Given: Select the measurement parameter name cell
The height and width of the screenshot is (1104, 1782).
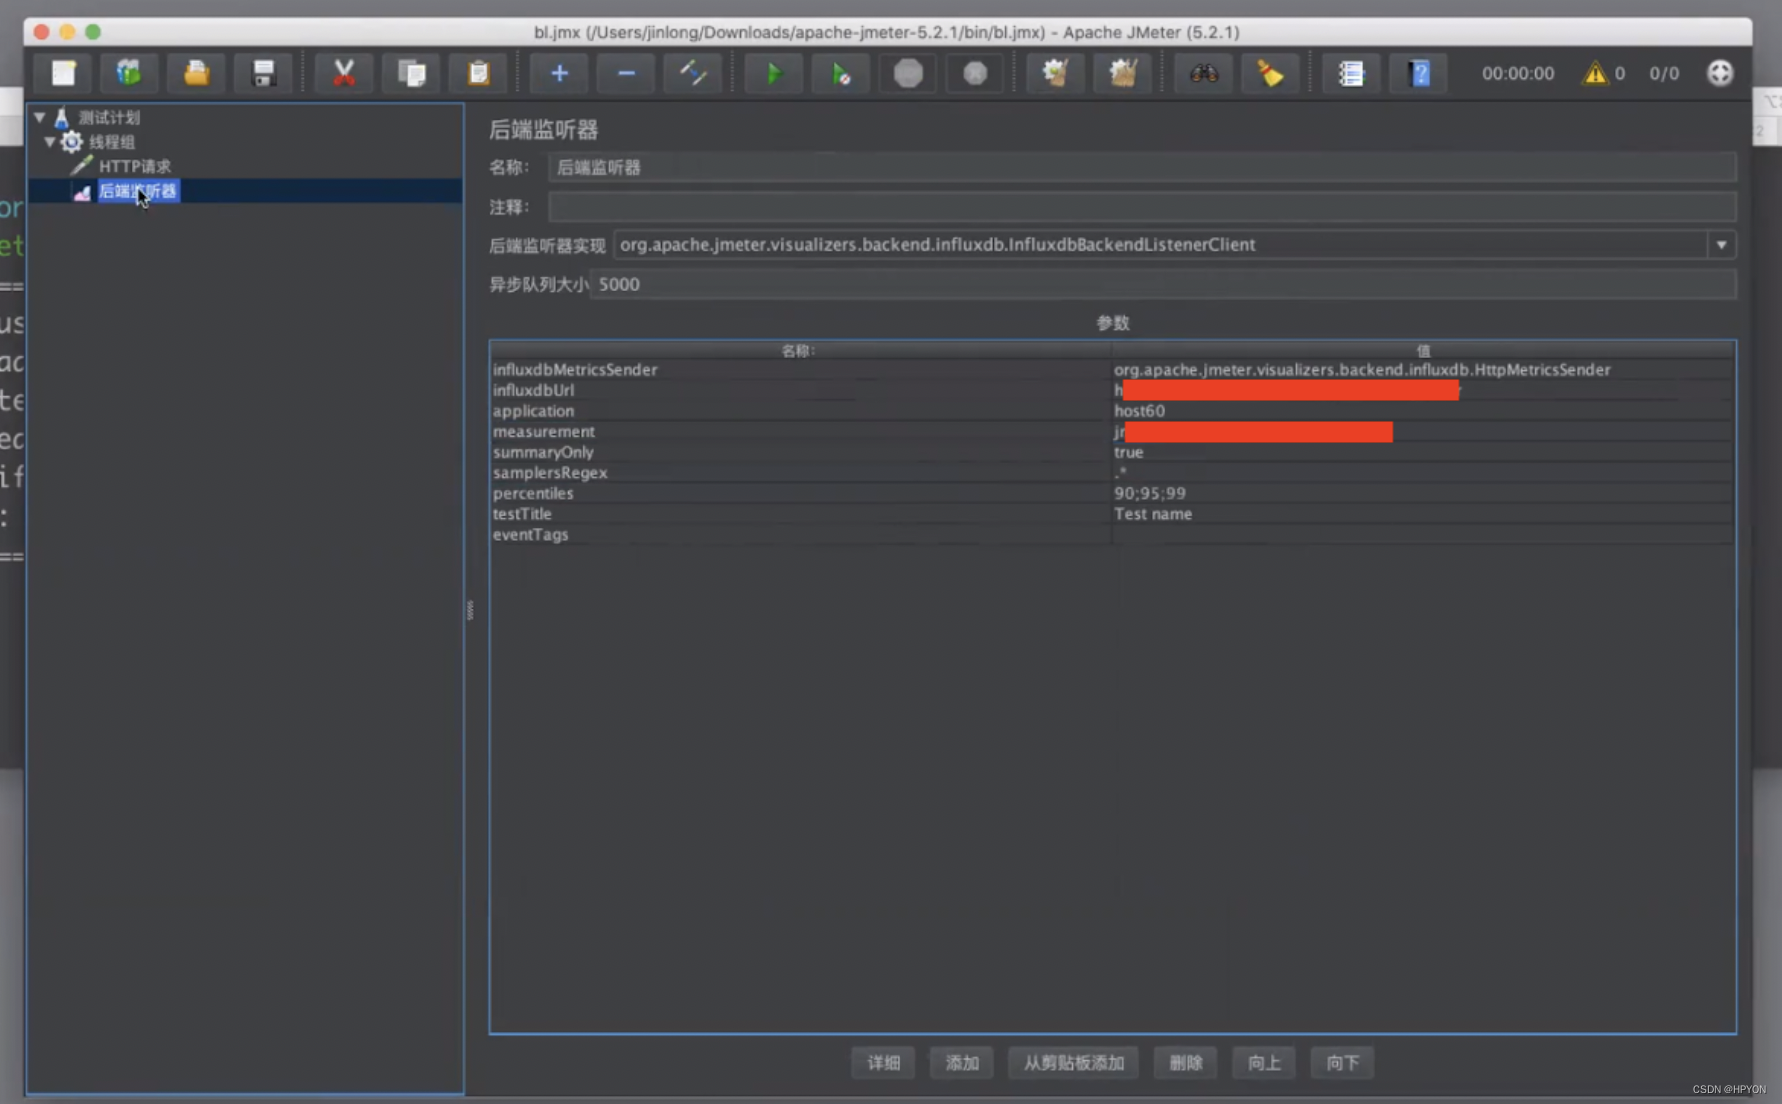Looking at the screenshot, I should (x=800, y=431).
